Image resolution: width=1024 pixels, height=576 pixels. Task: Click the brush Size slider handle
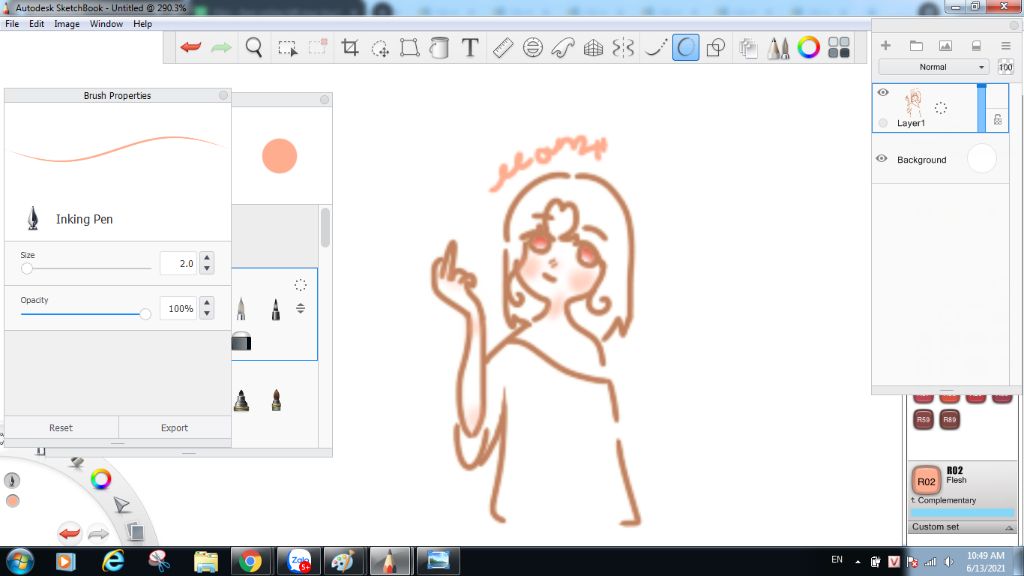tap(27, 268)
